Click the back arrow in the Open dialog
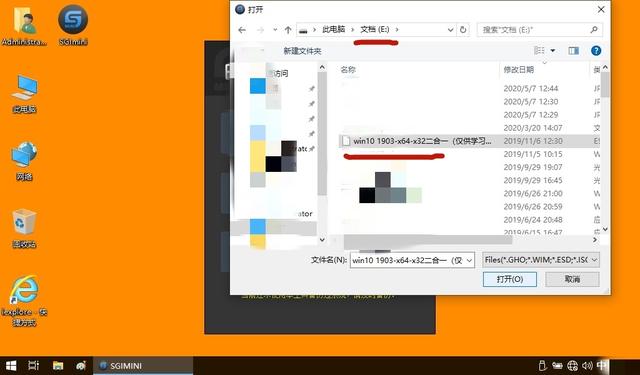This screenshot has width=640, height=375. tap(242, 30)
